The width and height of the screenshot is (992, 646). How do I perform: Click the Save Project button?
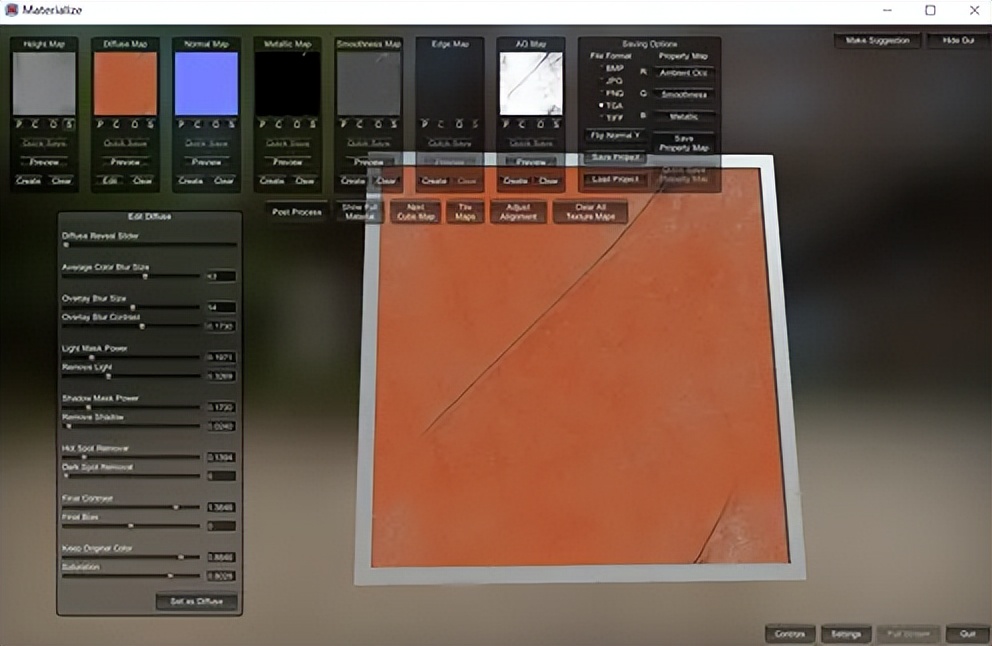coord(615,157)
